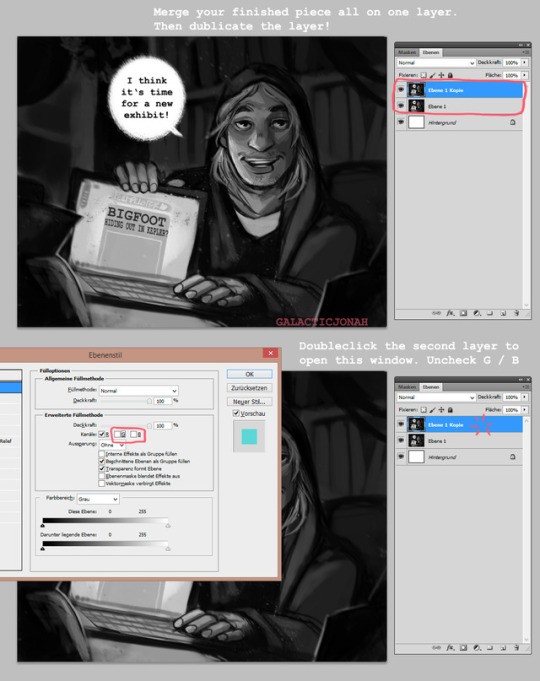
Task: Open panel flyout menu in lower Ebenen panel
Action: [526, 387]
